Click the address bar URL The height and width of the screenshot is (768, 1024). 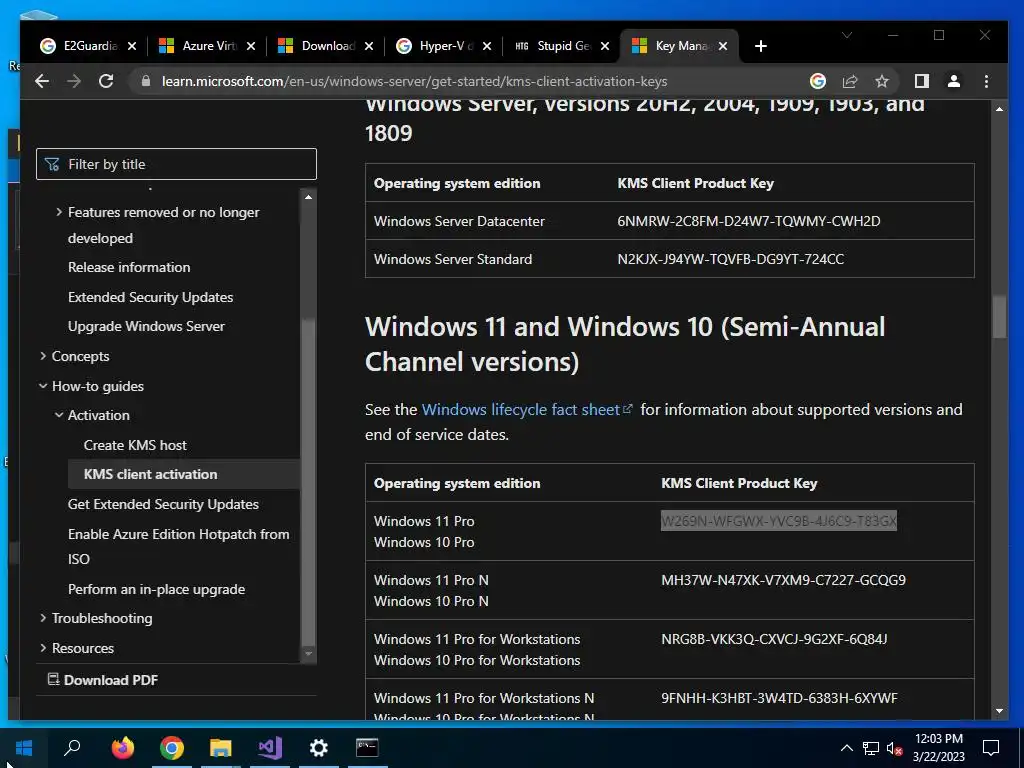414,82
